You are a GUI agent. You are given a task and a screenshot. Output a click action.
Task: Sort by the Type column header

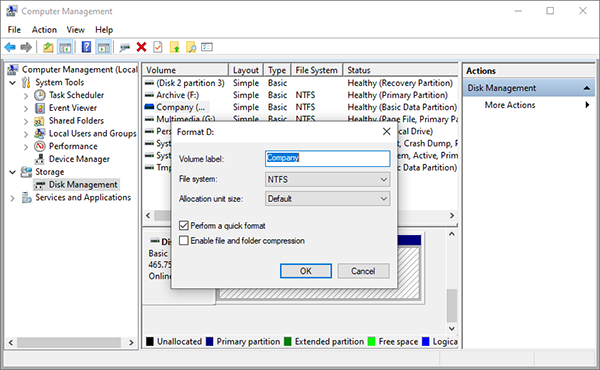coord(277,70)
